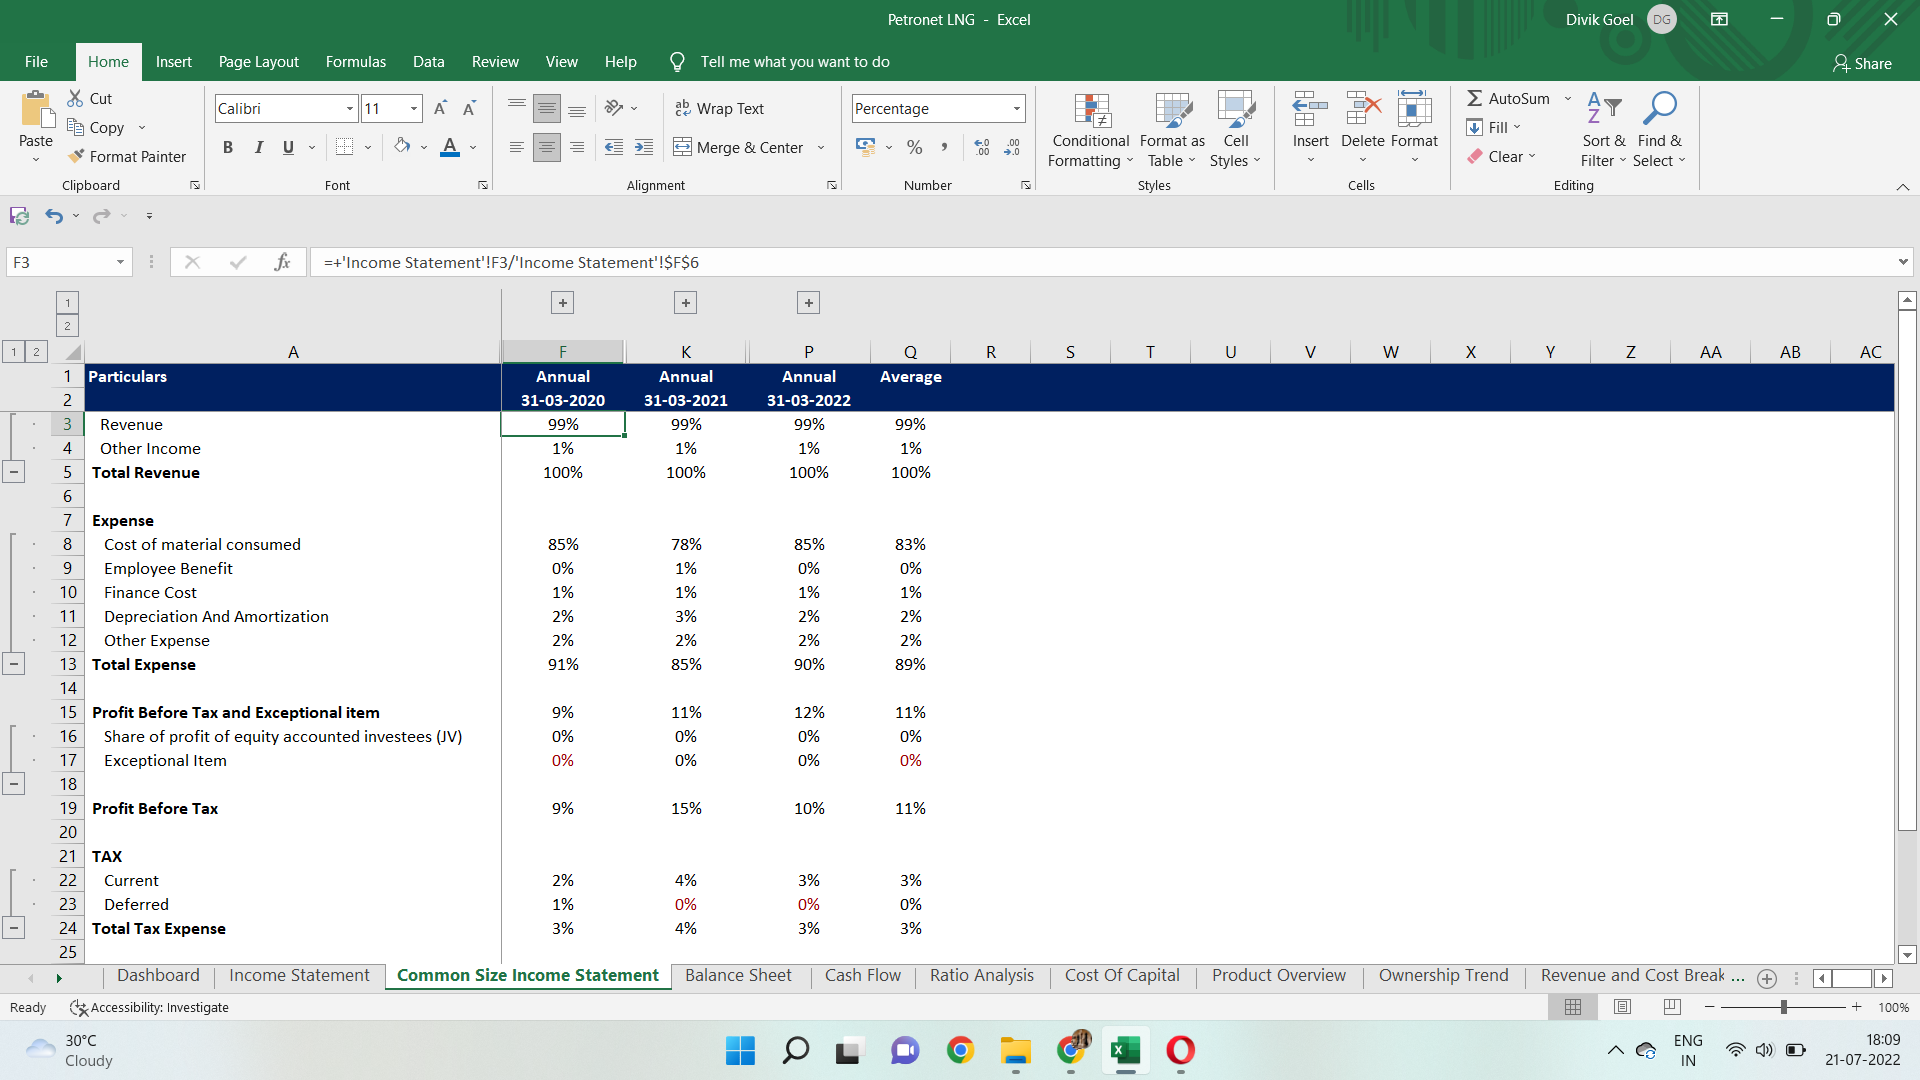Open the Insert ribbon tab
The width and height of the screenshot is (1920, 1080).
pyautogui.click(x=173, y=62)
